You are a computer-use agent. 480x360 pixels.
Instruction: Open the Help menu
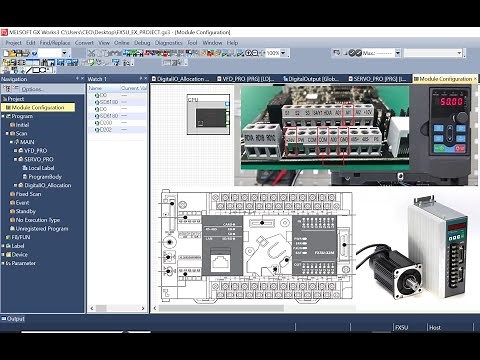(232, 43)
